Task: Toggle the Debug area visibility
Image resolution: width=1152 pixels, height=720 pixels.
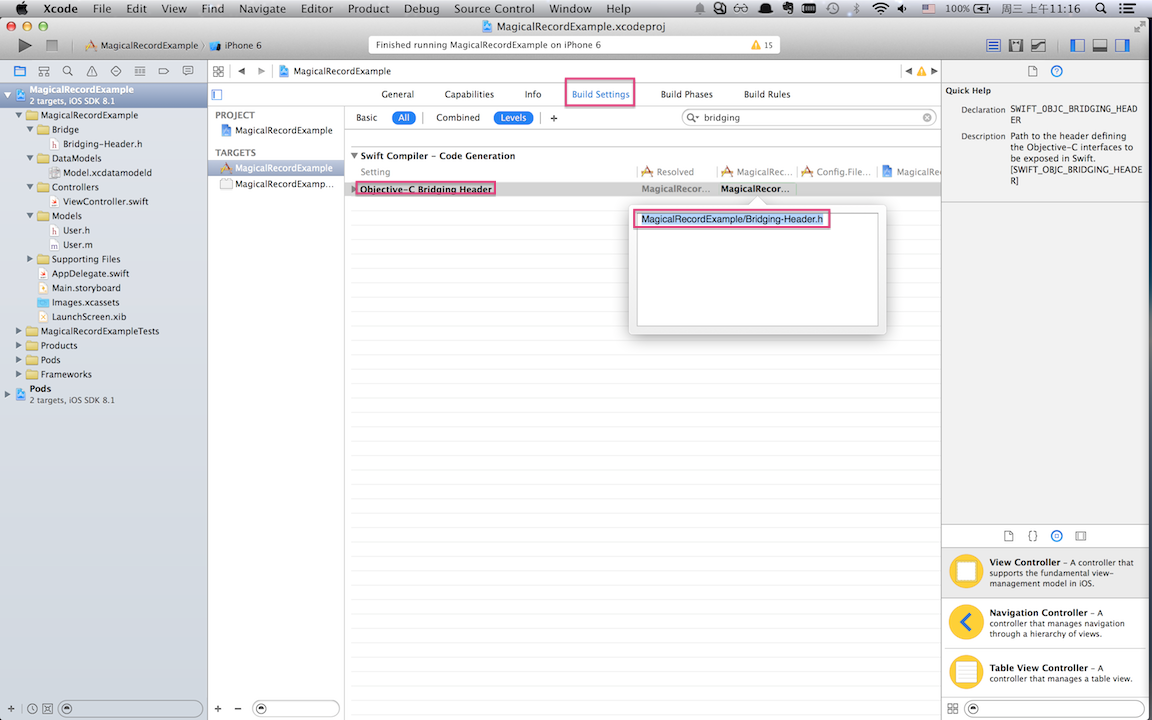Action: click(1100, 45)
